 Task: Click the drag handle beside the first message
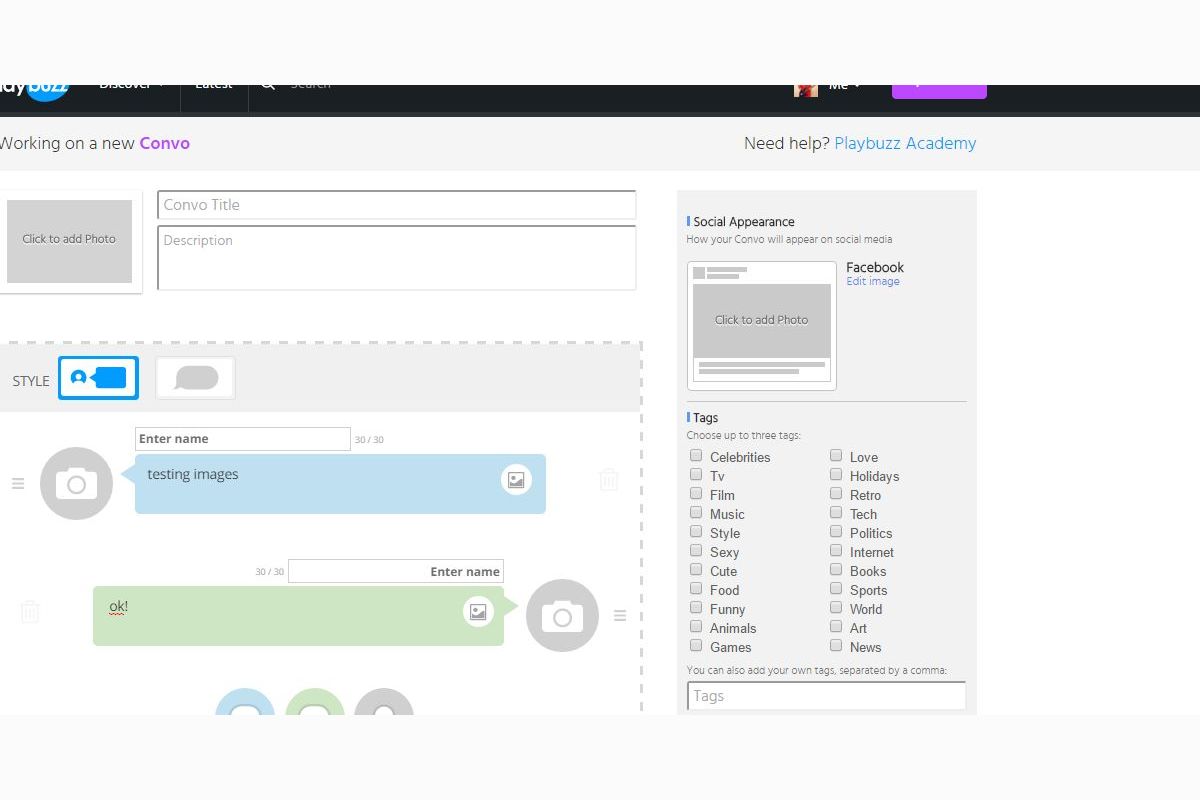pyautogui.click(x=18, y=483)
